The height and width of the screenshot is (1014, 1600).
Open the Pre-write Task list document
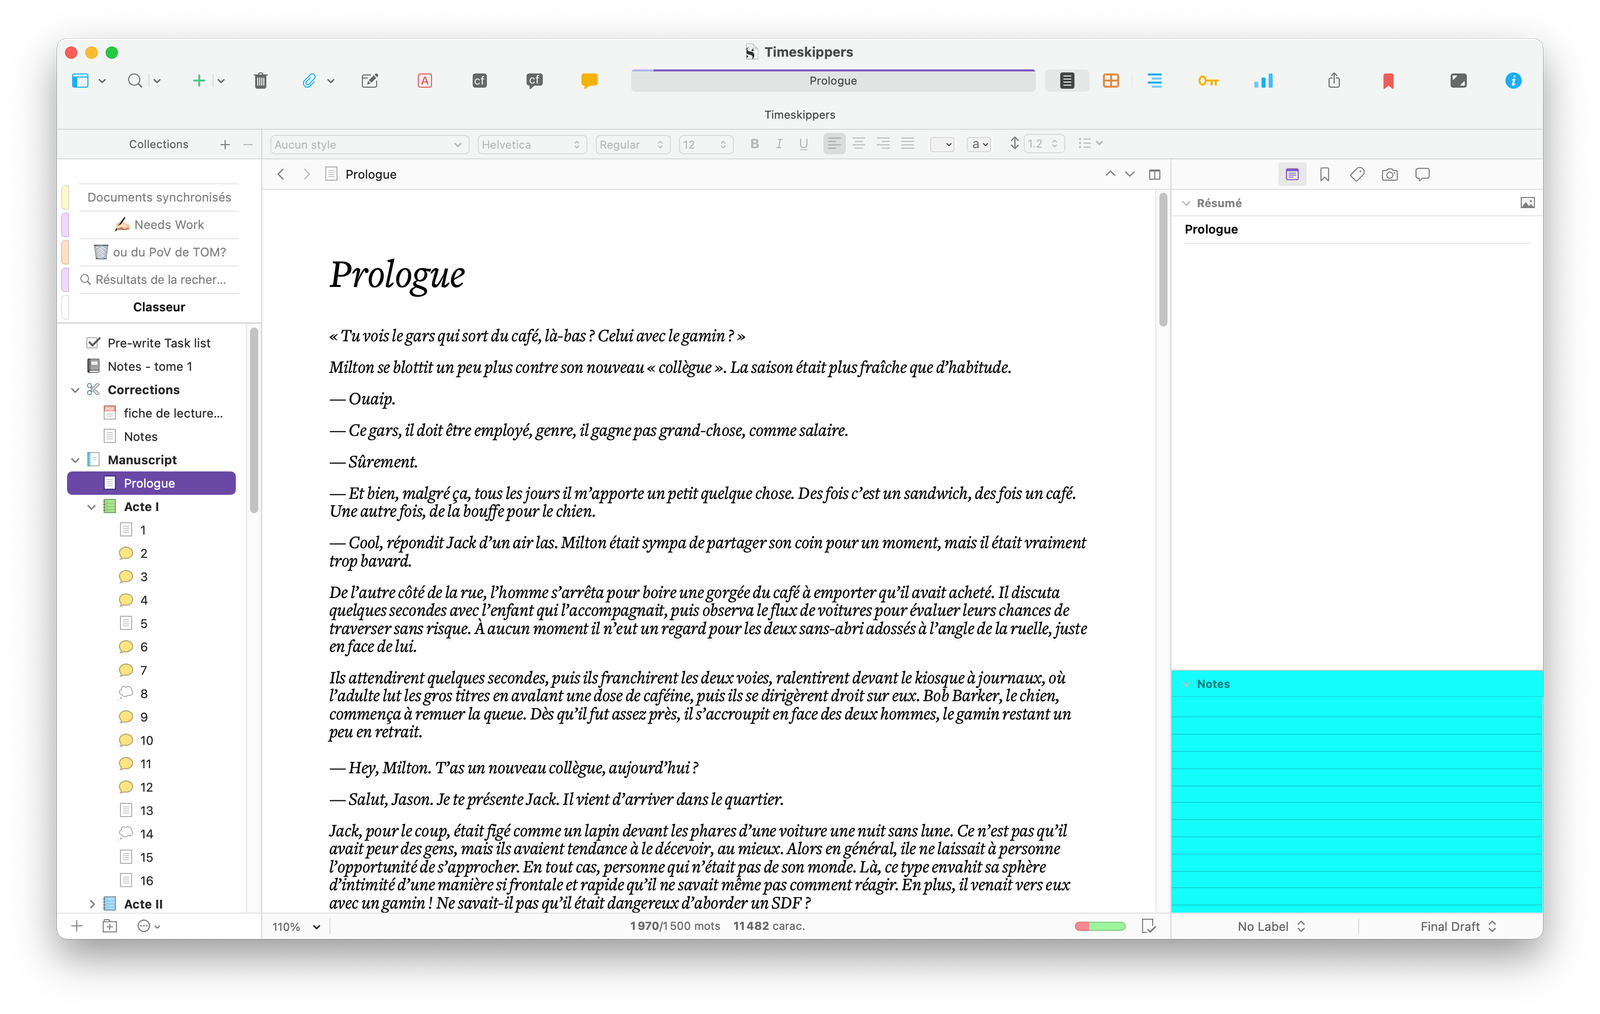[159, 343]
